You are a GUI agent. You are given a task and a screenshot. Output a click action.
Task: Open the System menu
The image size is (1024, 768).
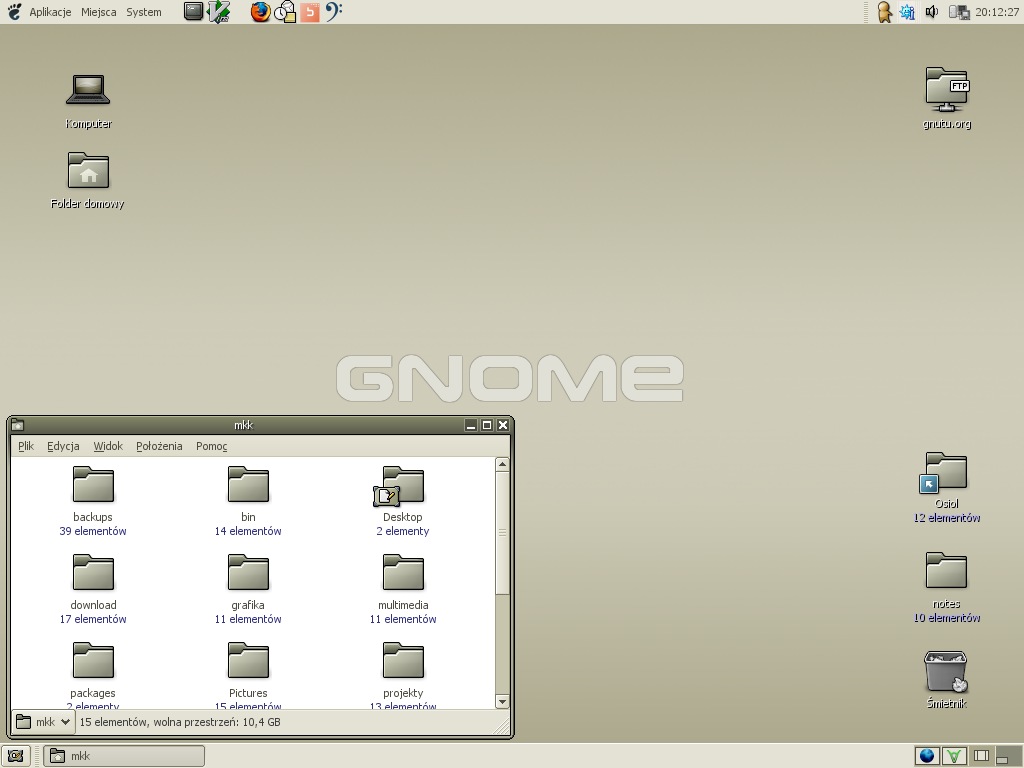point(144,12)
